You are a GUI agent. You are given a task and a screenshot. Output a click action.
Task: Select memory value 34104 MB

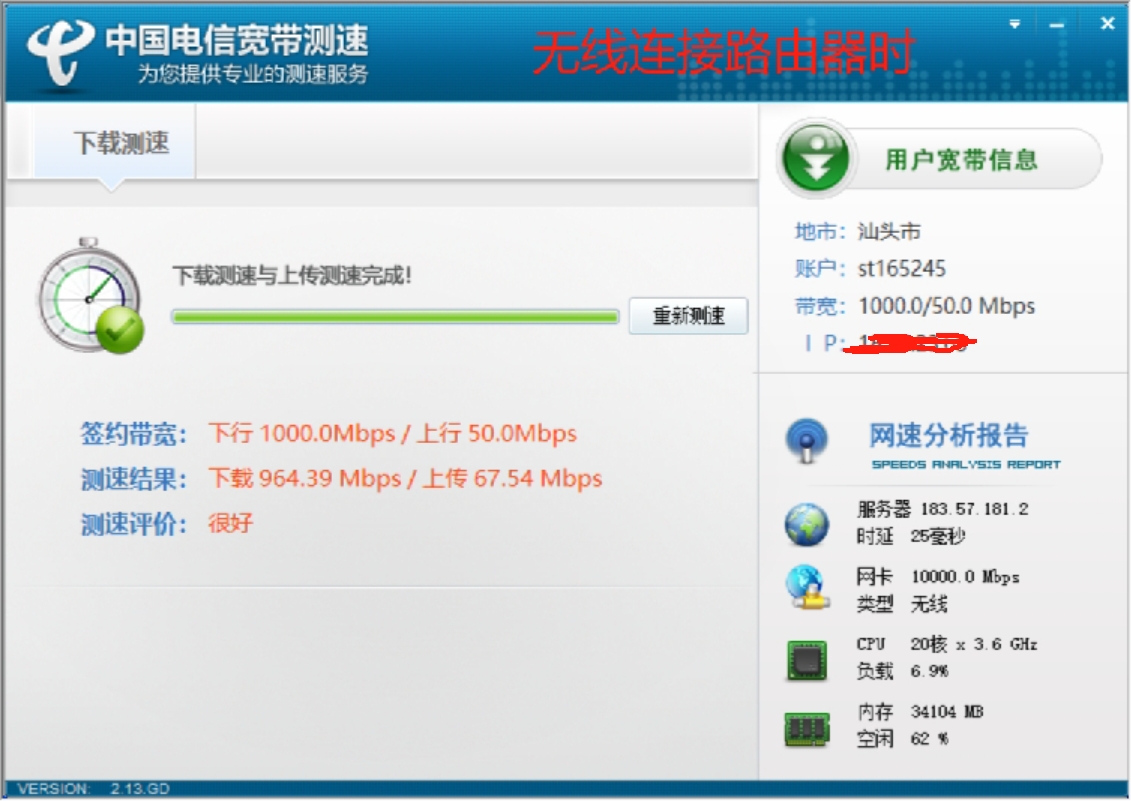(947, 712)
